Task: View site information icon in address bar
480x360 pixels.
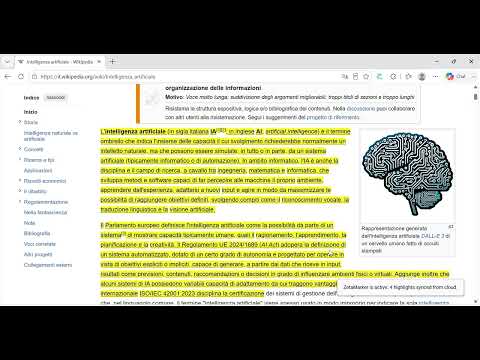Action: pyautogui.click(x=34, y=77)
